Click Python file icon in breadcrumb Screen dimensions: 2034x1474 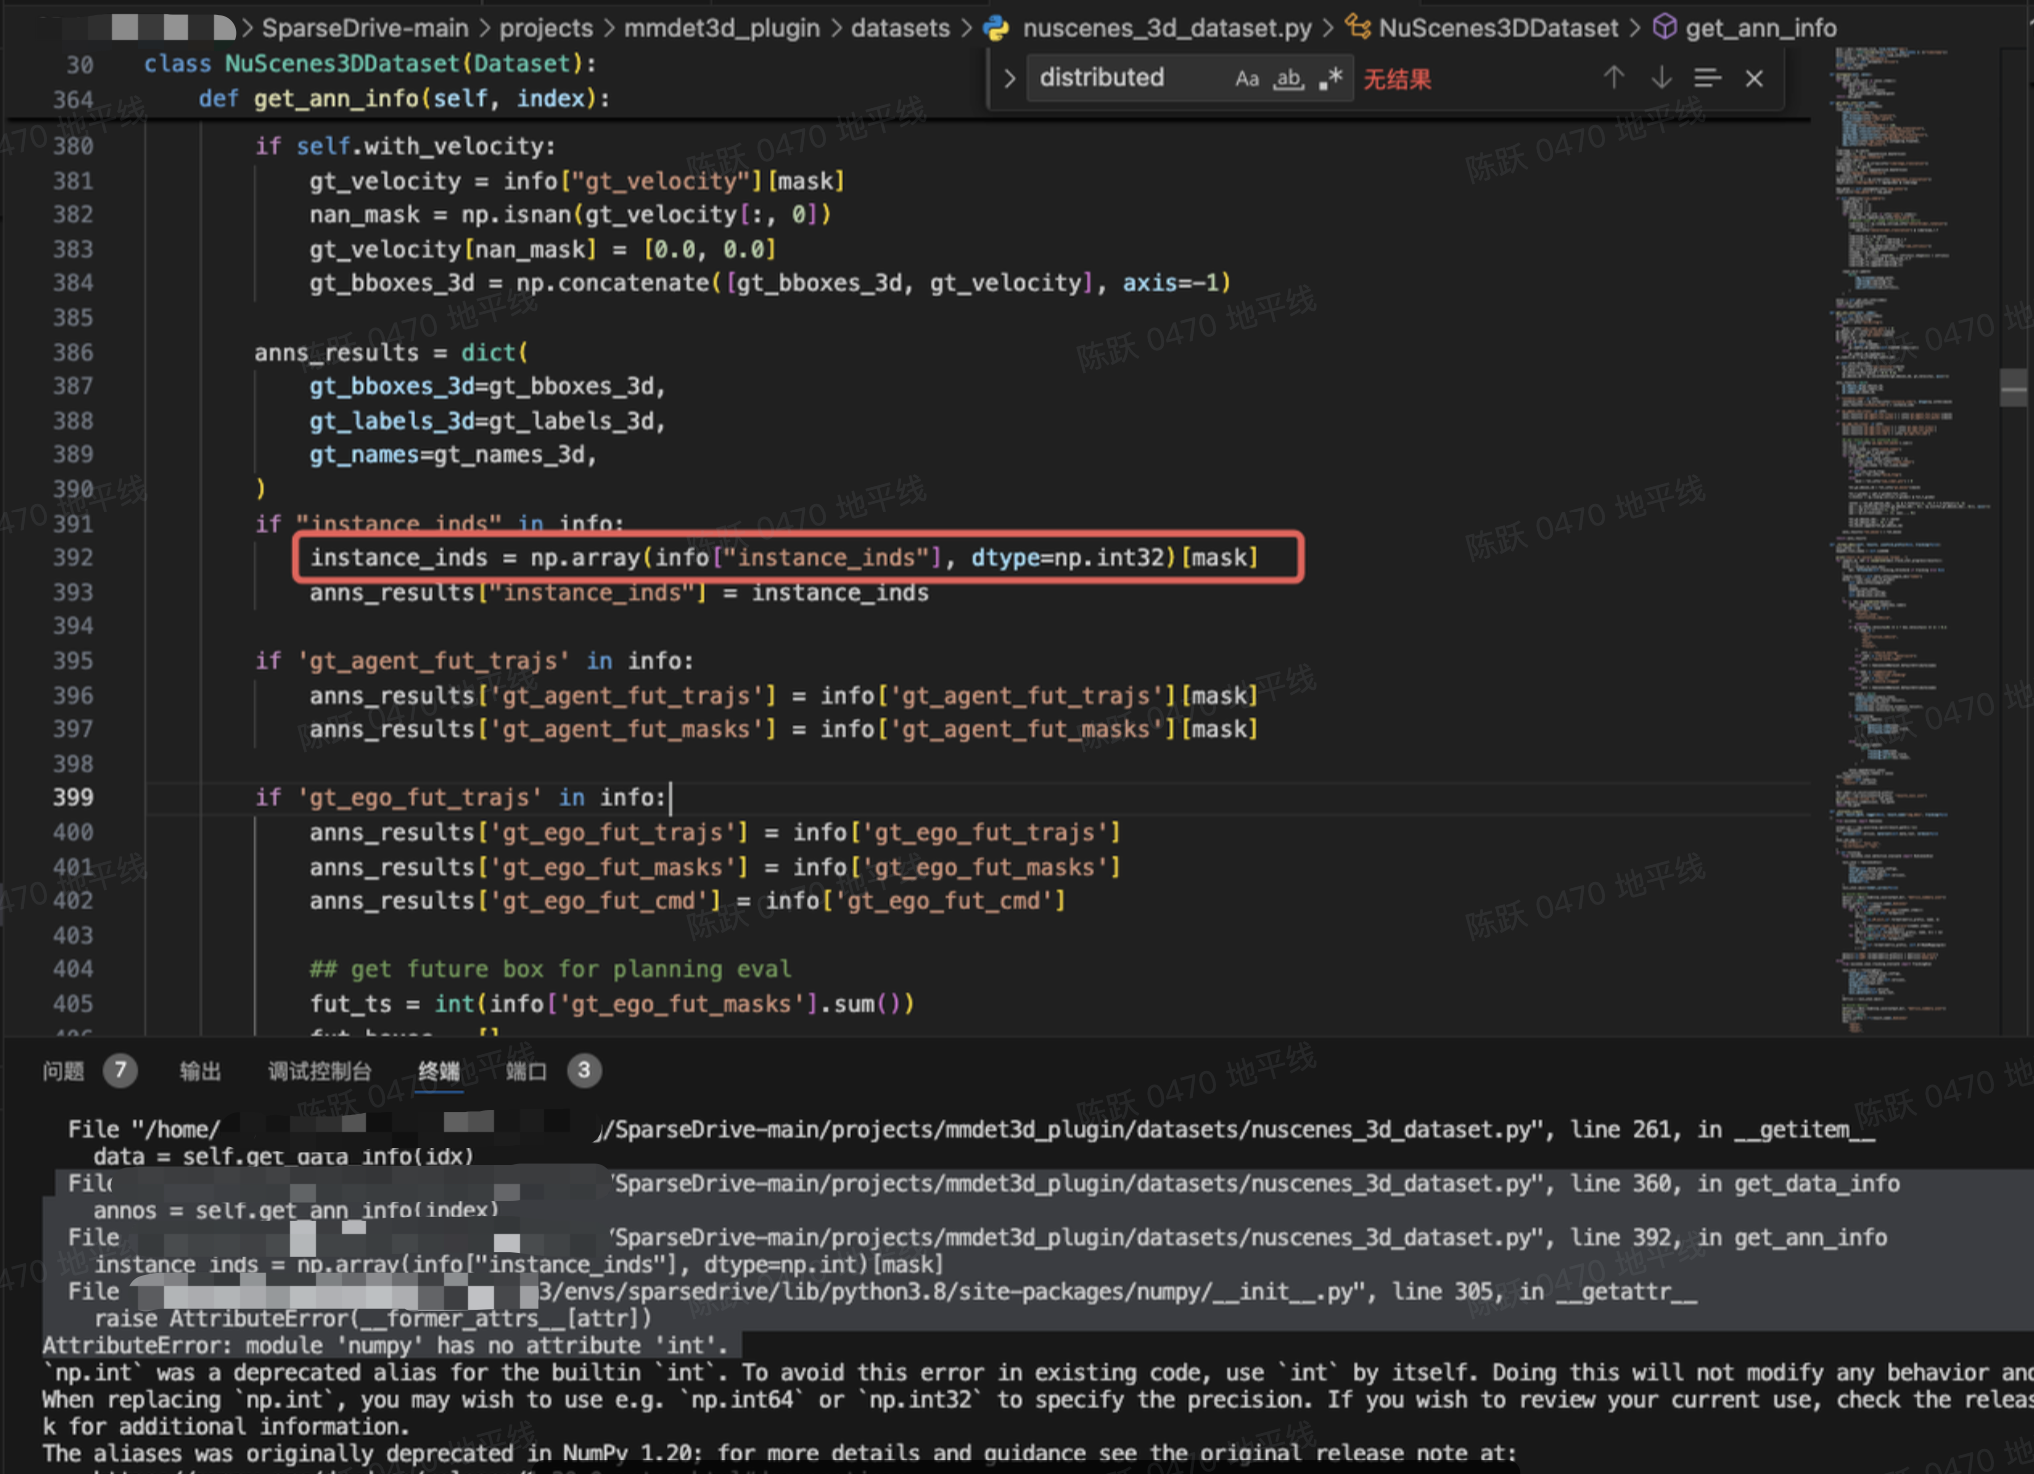click(x=996, y=28)
